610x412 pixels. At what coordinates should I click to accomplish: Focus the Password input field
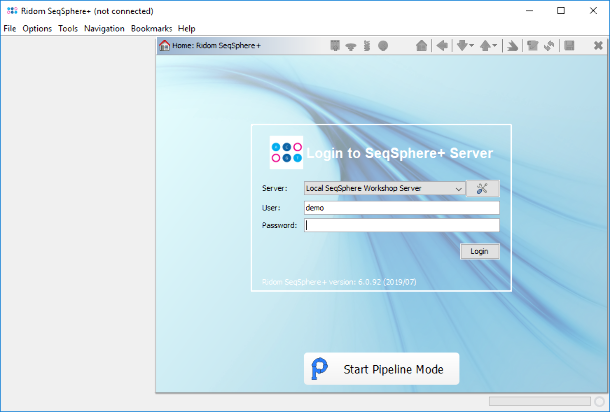point(401,225)
